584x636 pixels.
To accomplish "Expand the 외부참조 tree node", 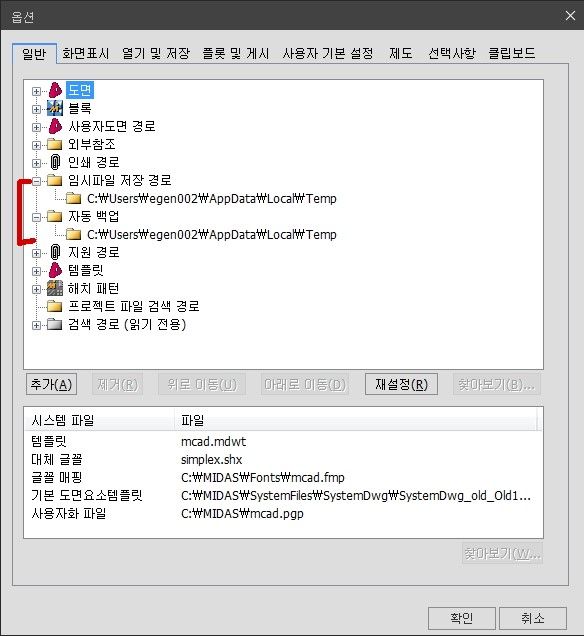I will pos(36,145).
